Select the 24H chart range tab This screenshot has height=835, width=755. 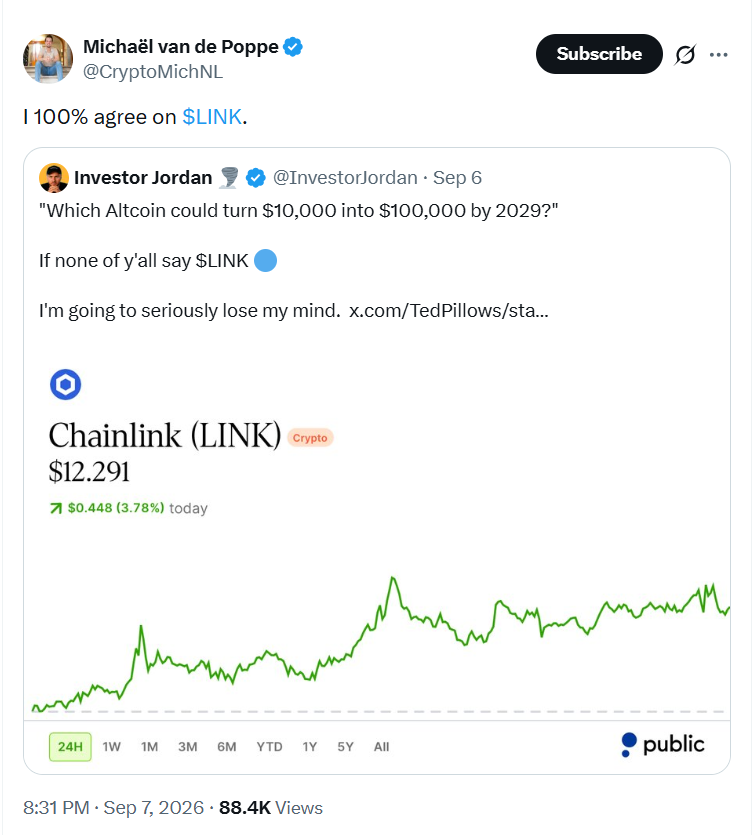tap(70, 747)
